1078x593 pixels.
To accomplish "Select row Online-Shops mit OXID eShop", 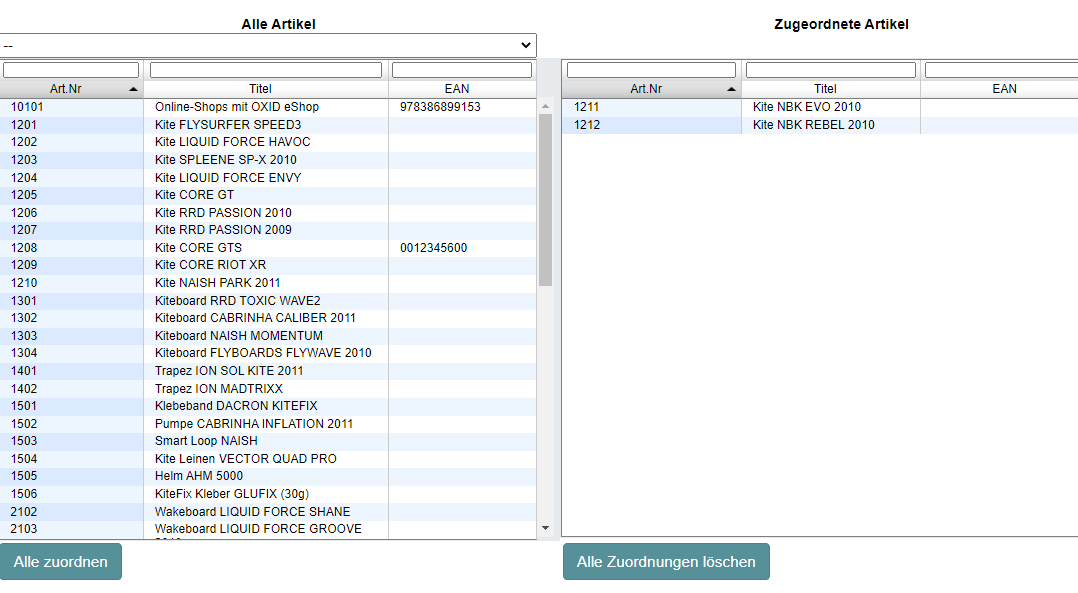I will click(x=268, y=107).
